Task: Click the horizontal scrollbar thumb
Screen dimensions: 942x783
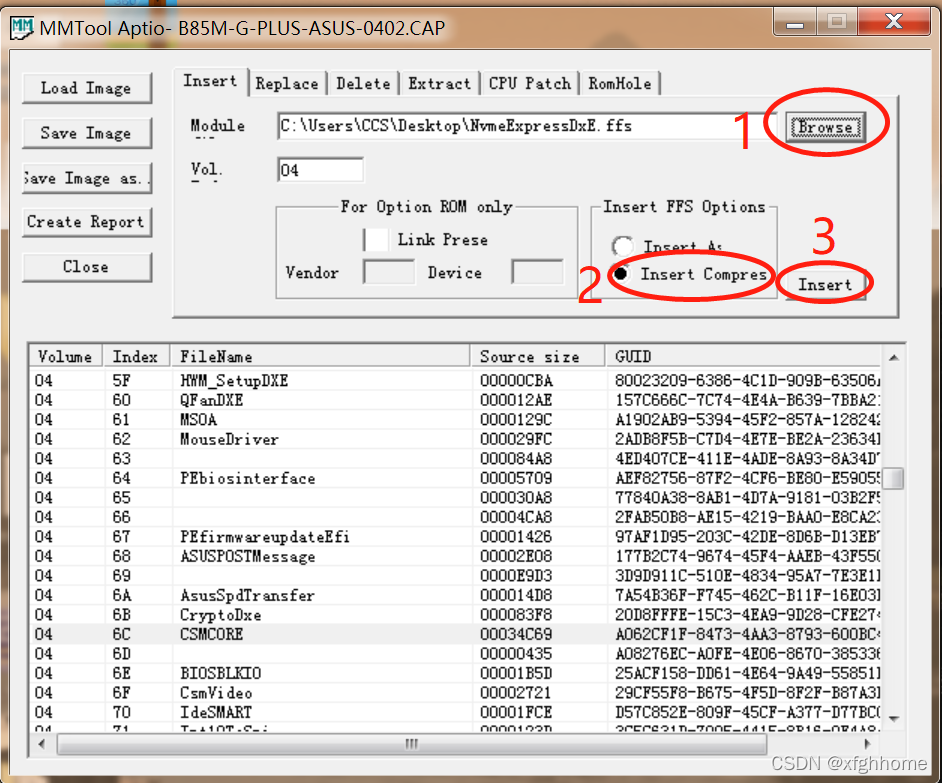Action: point(412,744)
